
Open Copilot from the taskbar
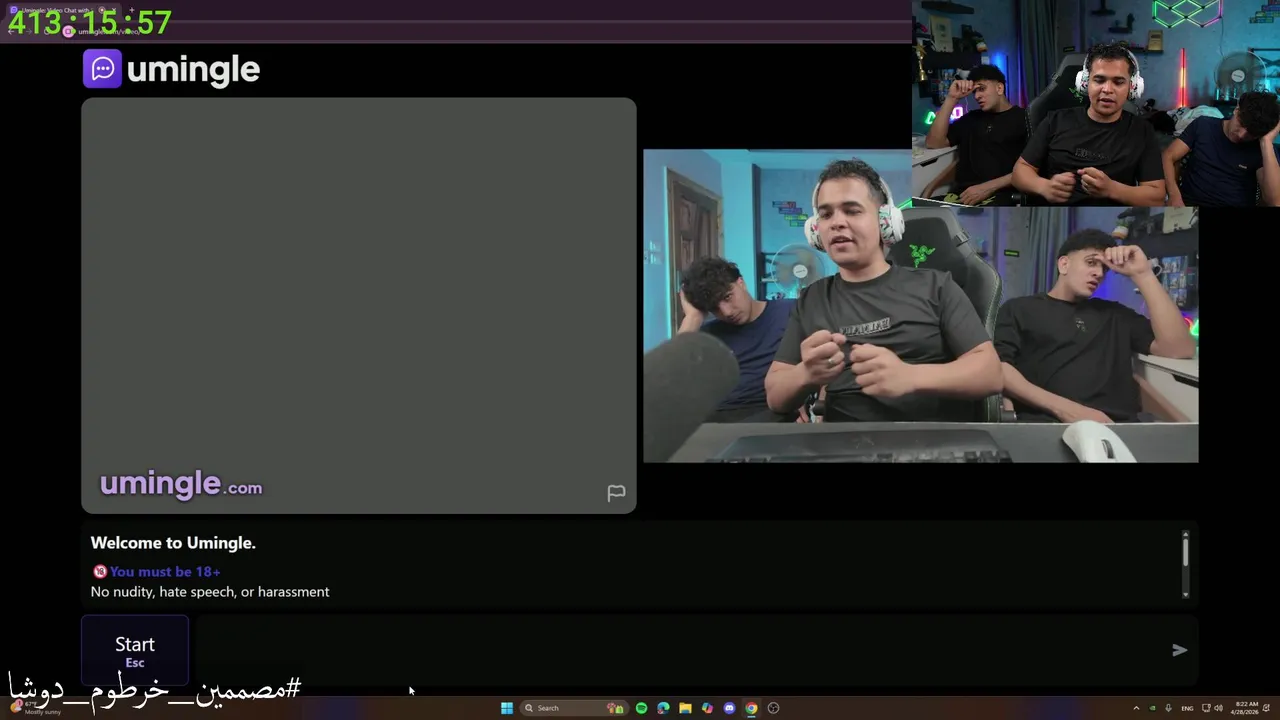[707, 708]
